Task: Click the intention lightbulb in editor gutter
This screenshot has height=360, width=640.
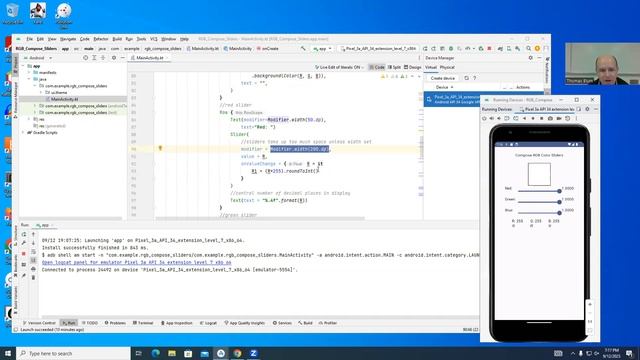Action: [x=160, y=149]
